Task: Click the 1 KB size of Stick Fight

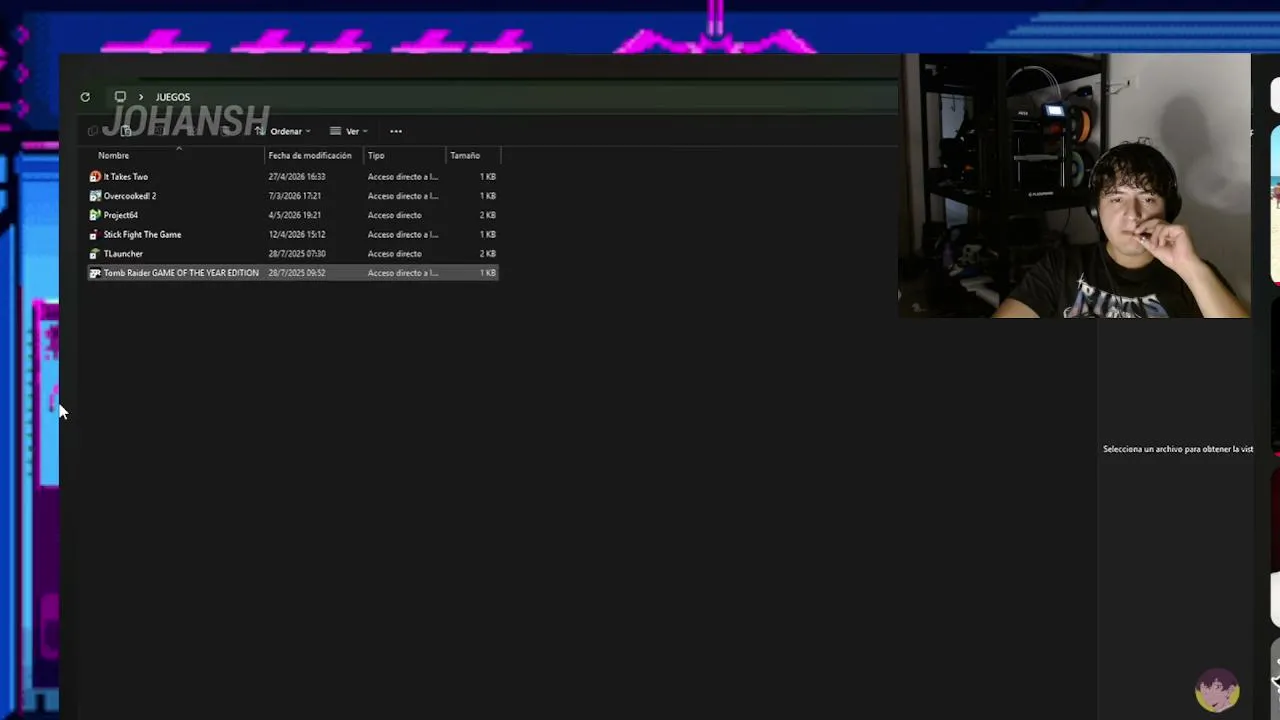Action: (488, 235)
